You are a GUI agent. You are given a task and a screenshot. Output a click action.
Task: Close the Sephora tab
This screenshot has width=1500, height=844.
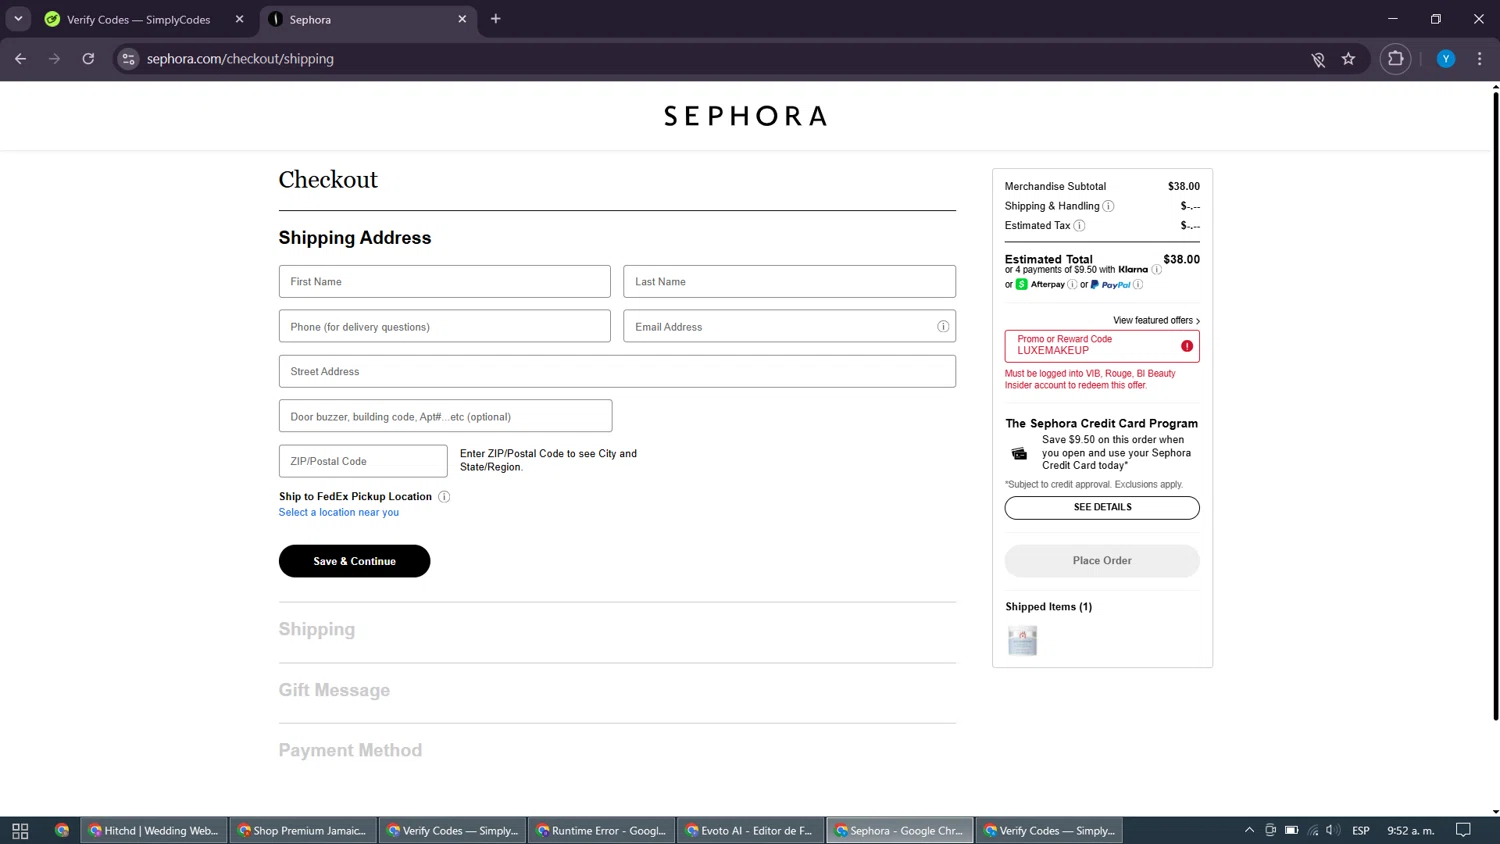coord(462,19)
